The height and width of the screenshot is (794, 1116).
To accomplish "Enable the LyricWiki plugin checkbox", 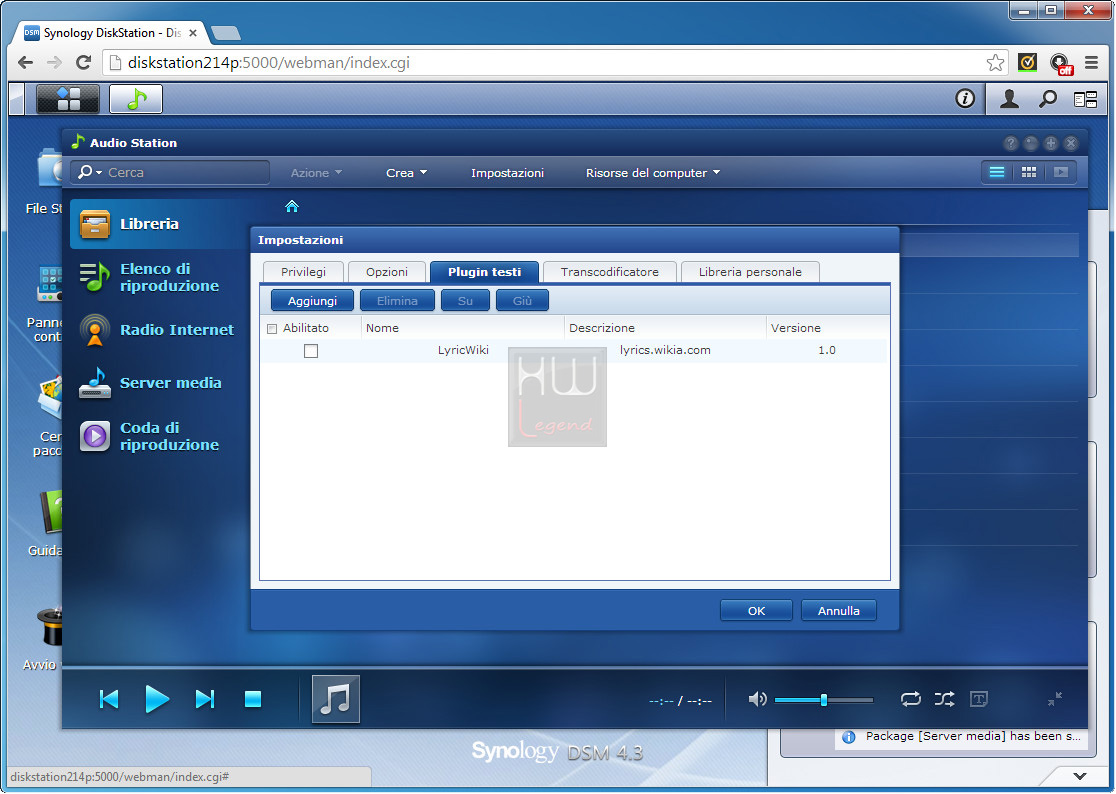I will (x=311, y=351).
